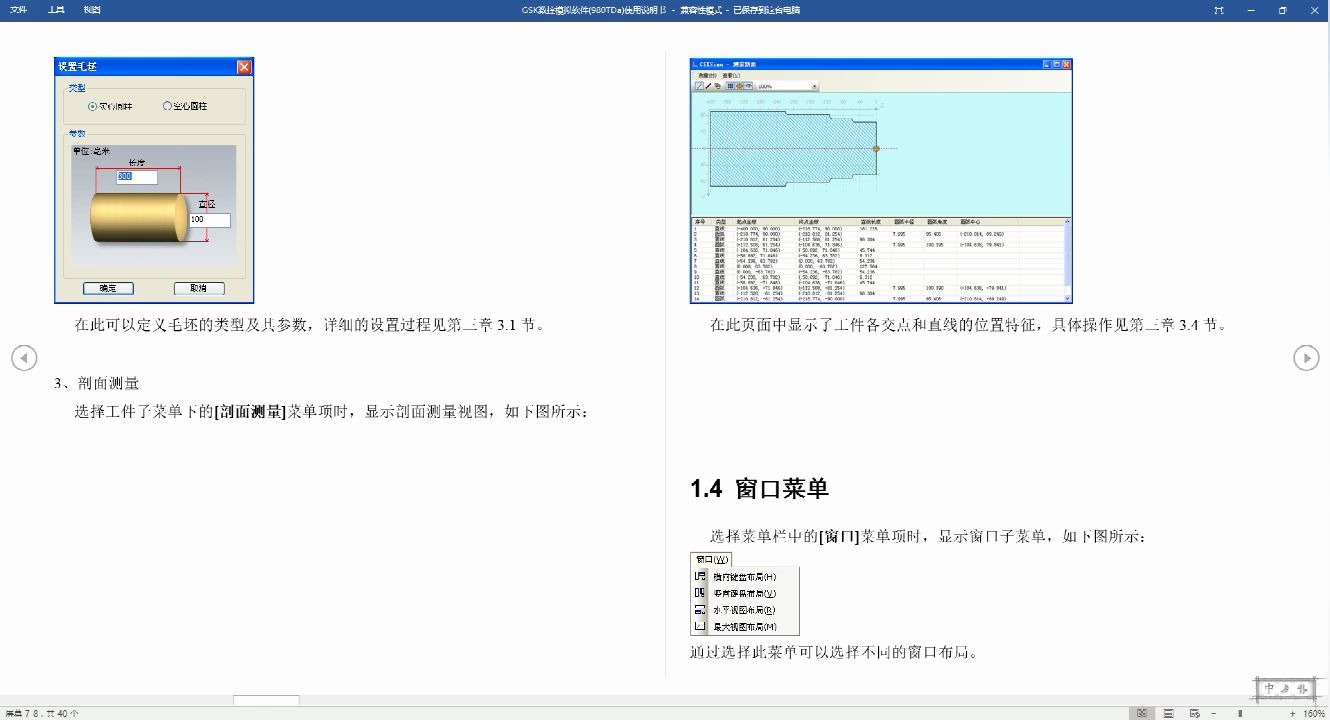This screenshot has width=1330, height=720.
Task: Click the paragraph starting 在此页面中显示了工件各交点
Action: click(x=968, y=325)
